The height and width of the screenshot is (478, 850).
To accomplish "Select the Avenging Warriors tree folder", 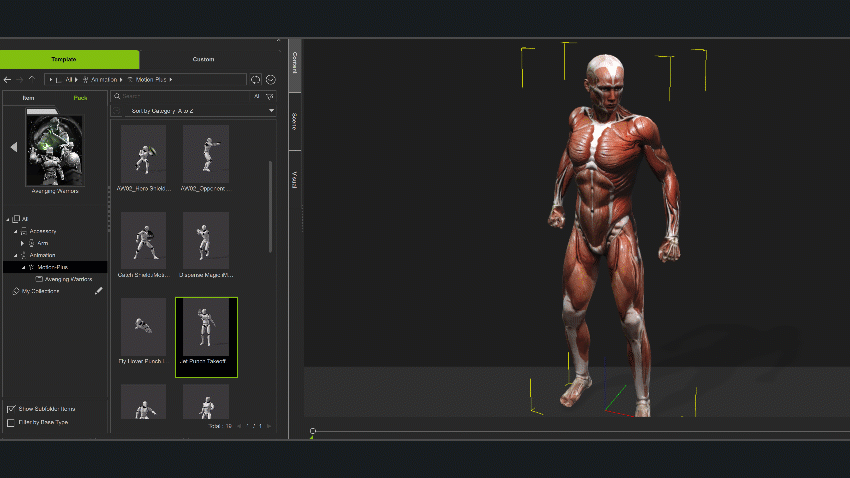I will coord(69,279).
